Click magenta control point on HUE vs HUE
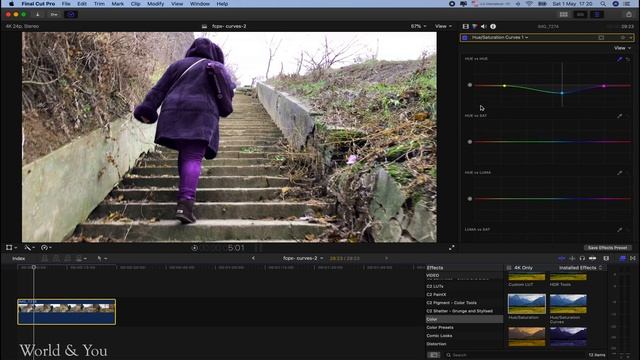This screenshot has width=640, height=360. click(x=604, y=86)
